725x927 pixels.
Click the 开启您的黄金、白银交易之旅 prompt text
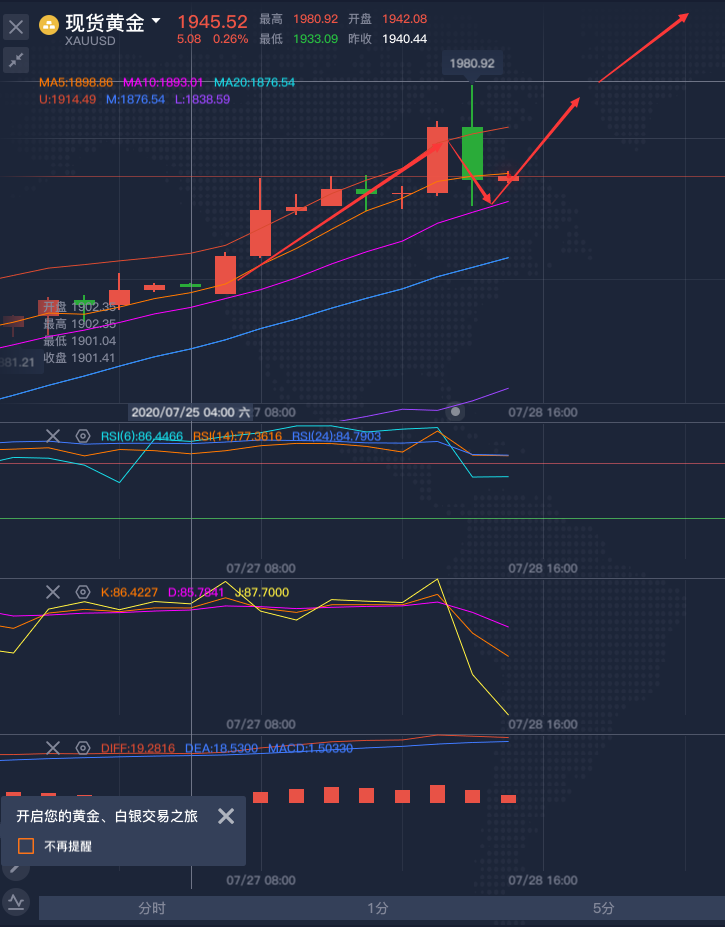(107, 816)
